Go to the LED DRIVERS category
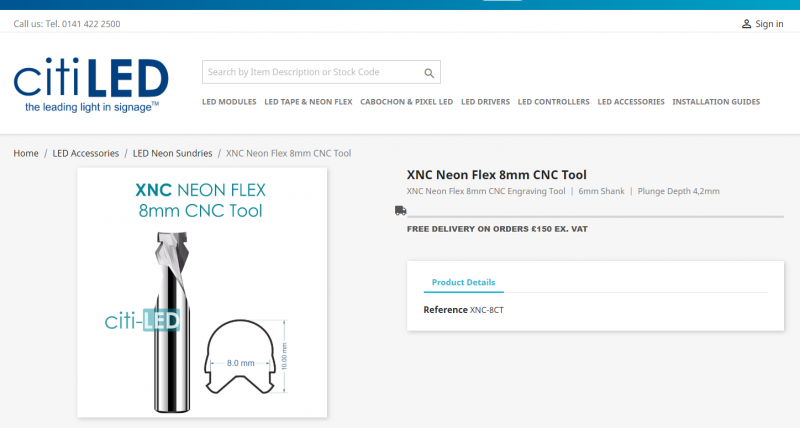Image resolution: width=800 pixels, height=428 pixels. [485, 102]
